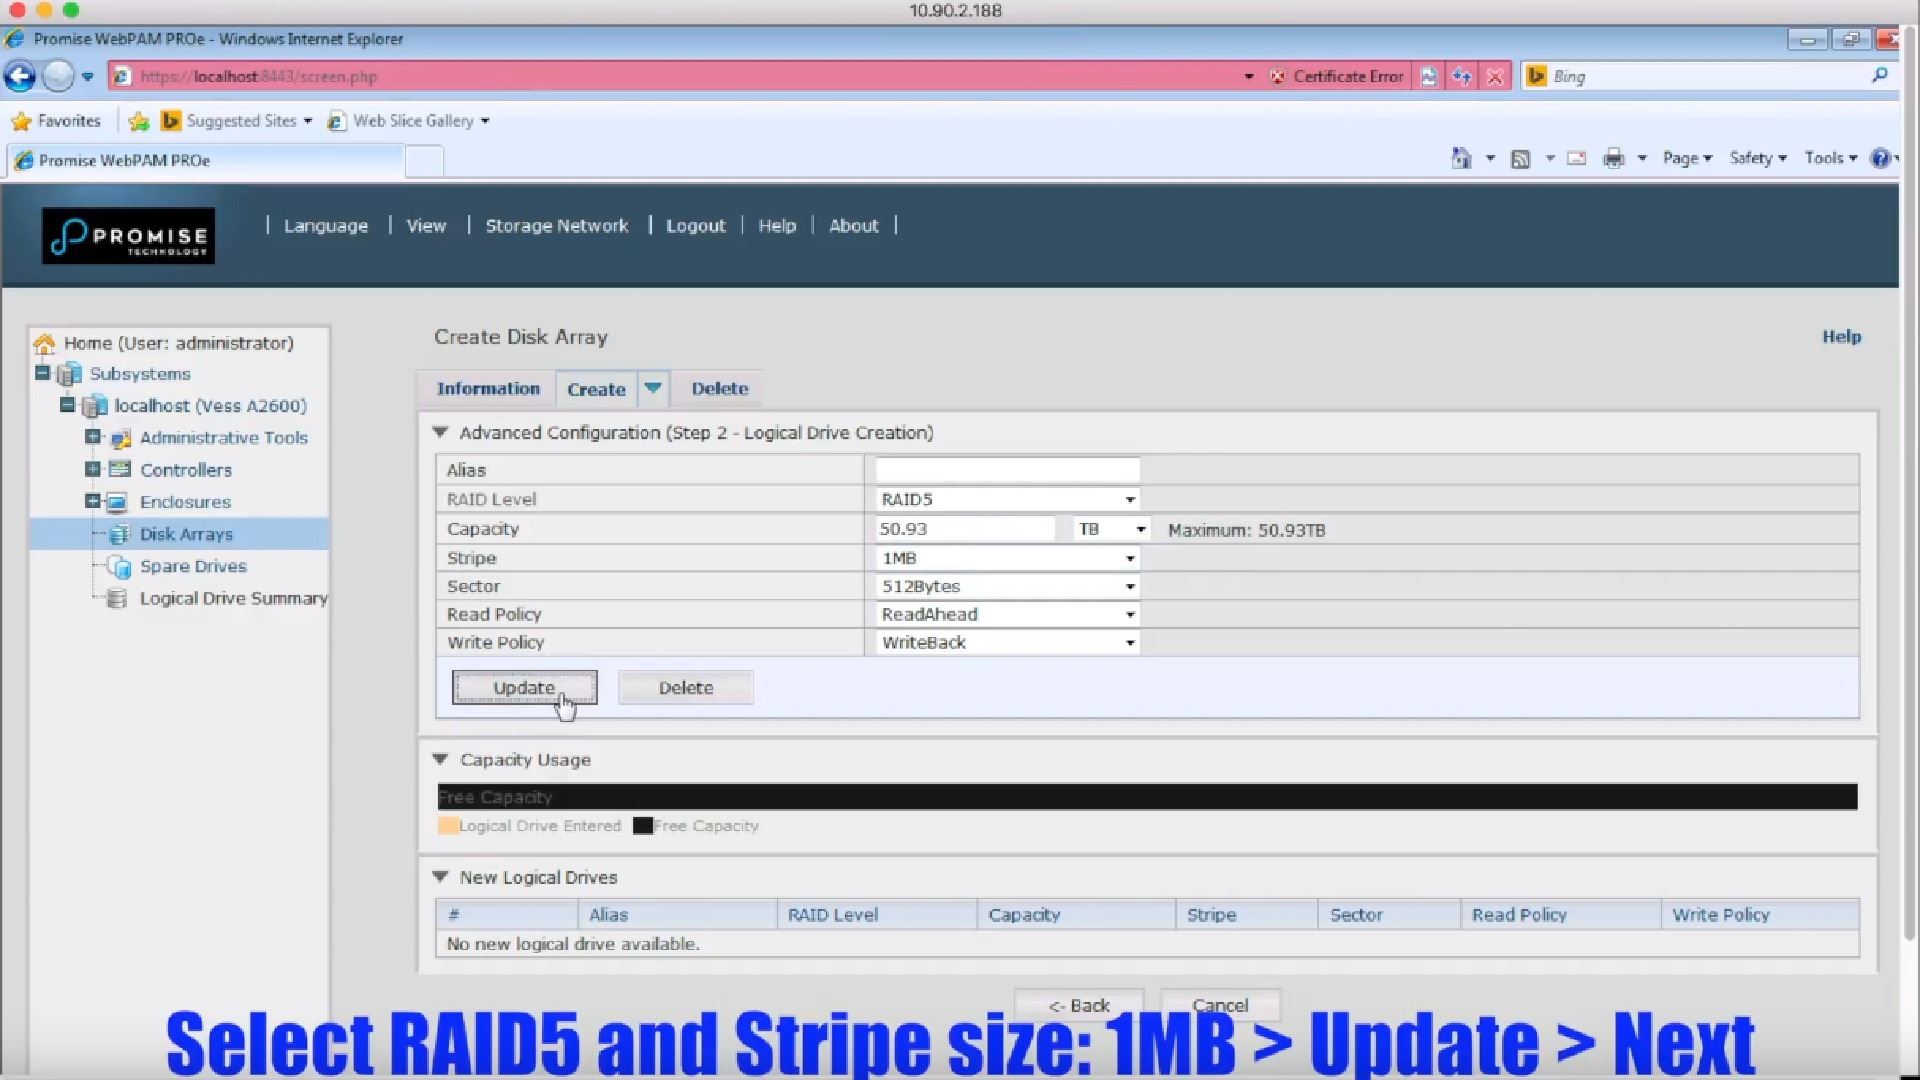Open the Logical Drive Summary link
Screen dimensions: 1920x1080
click(234, 598)
